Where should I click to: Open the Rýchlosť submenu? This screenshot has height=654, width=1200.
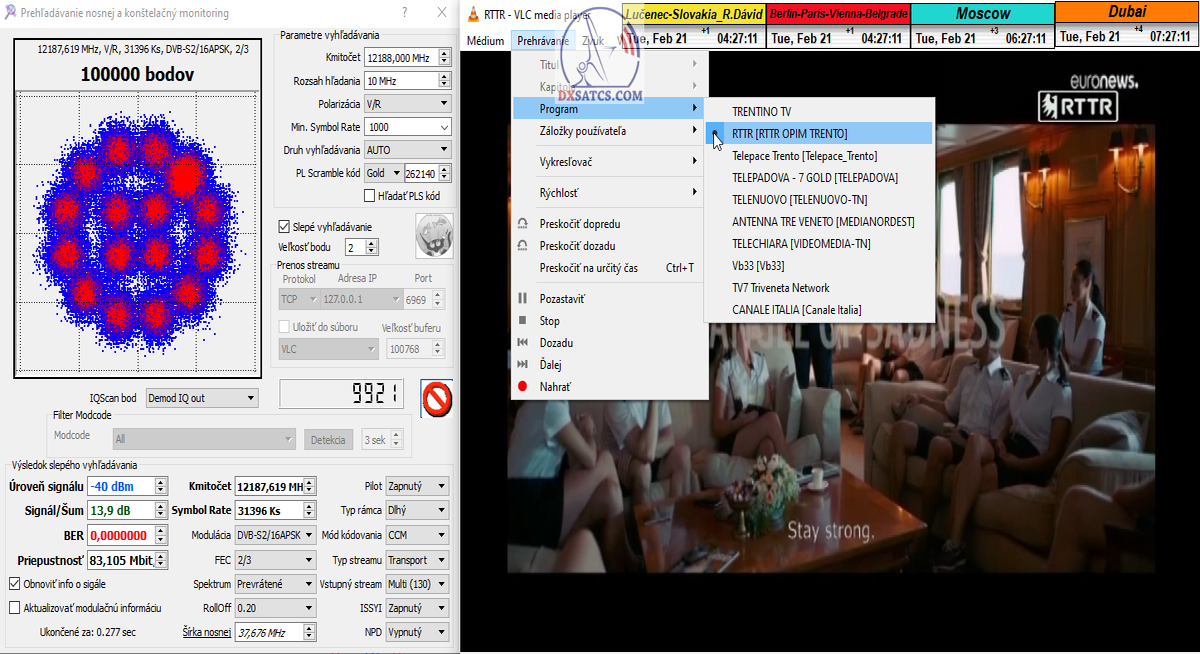pyautogui.click(x=559, y=193)
